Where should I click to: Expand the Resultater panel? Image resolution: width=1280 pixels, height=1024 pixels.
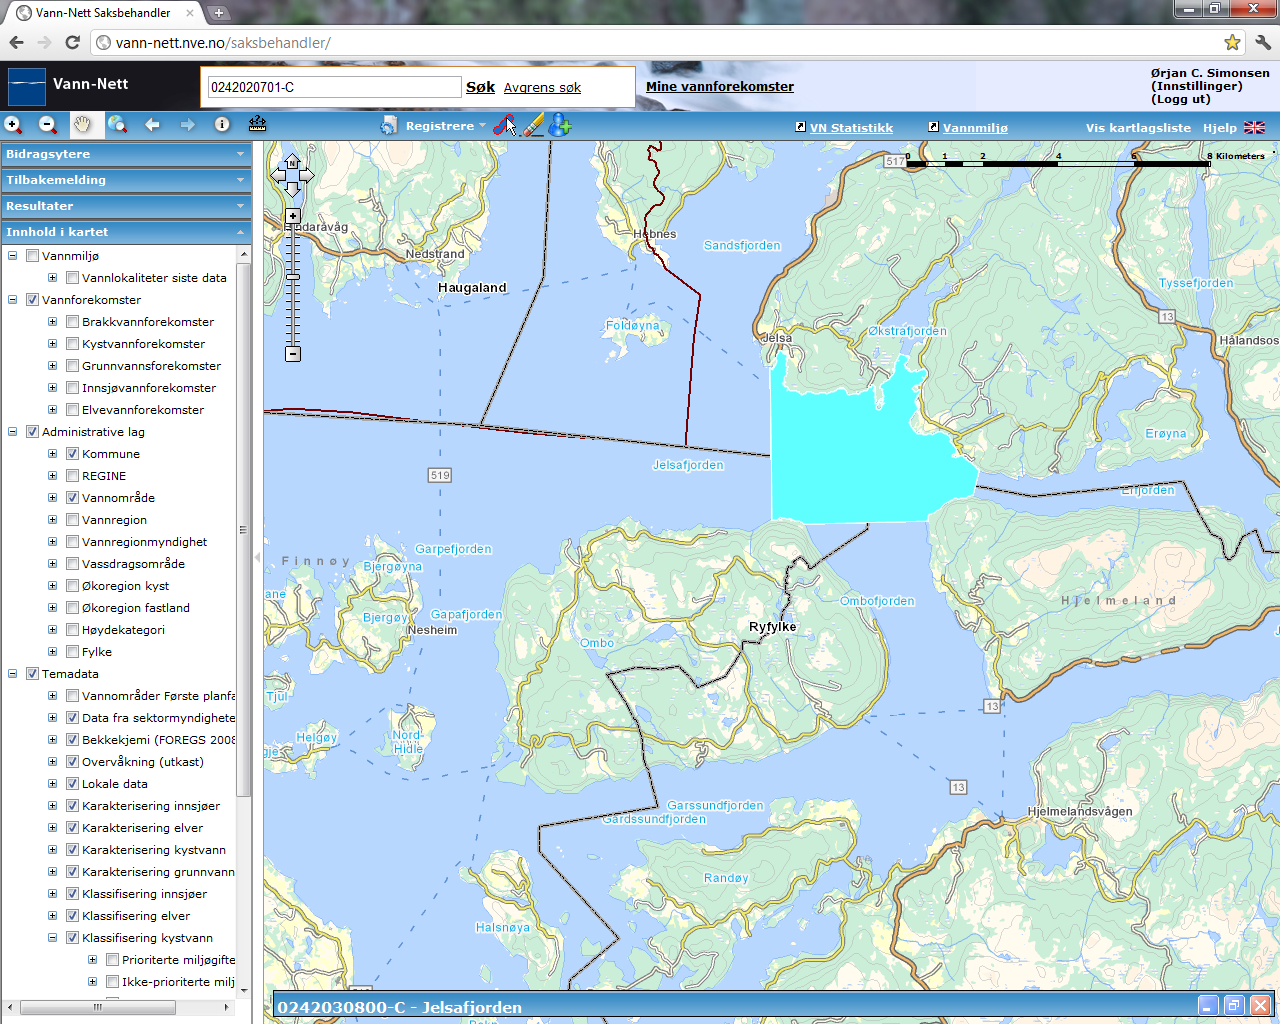(x=125, y=206)
